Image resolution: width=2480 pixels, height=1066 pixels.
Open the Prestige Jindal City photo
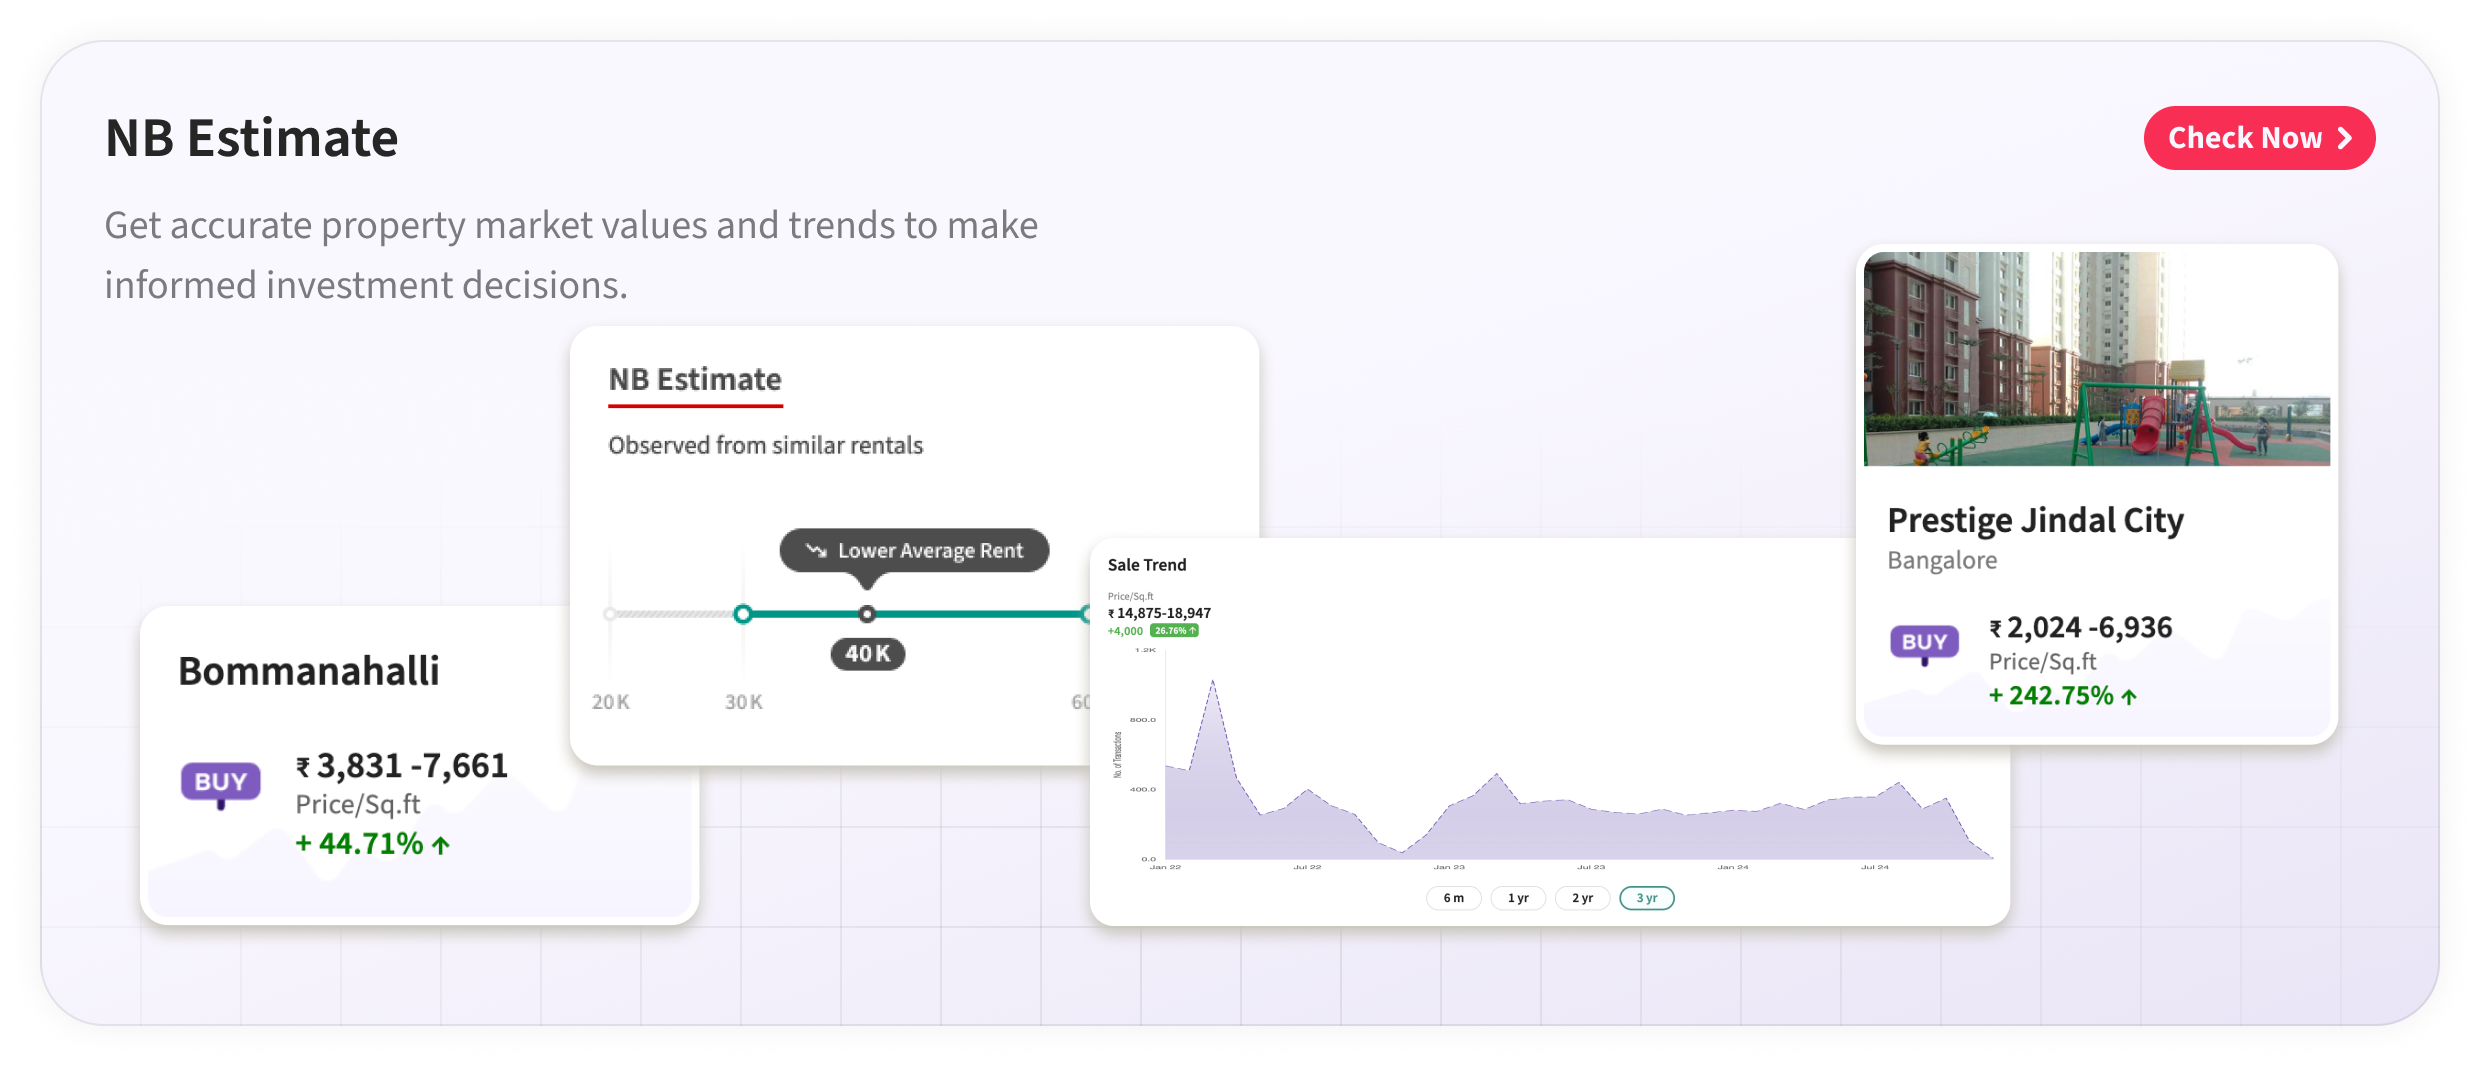click(2096, 358)
